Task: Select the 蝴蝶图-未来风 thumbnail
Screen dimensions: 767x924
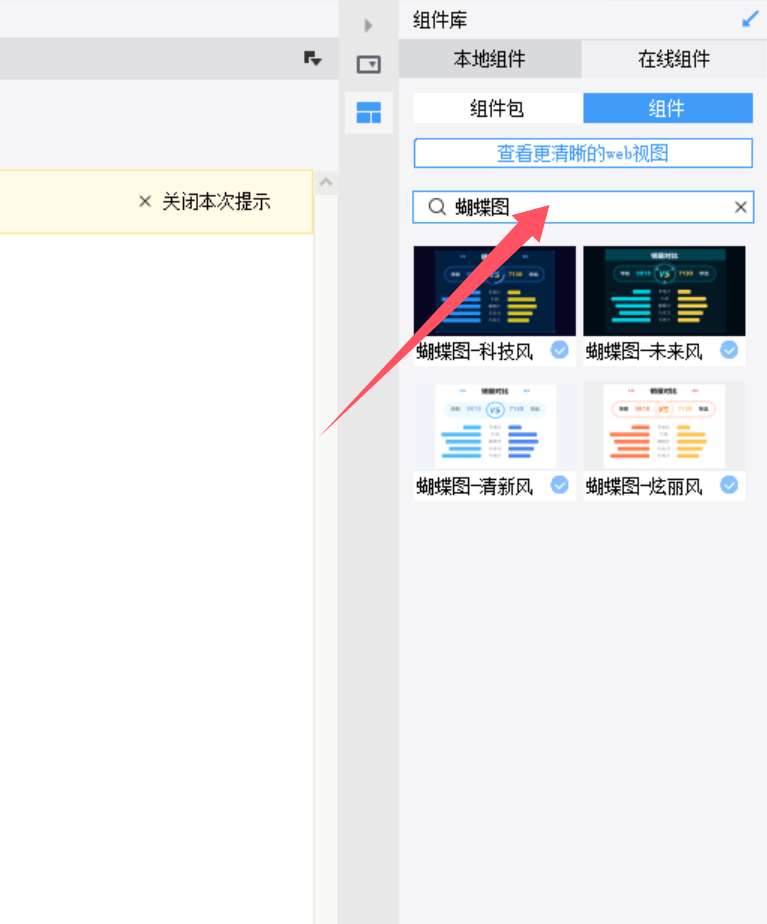Action: (664, 291)
